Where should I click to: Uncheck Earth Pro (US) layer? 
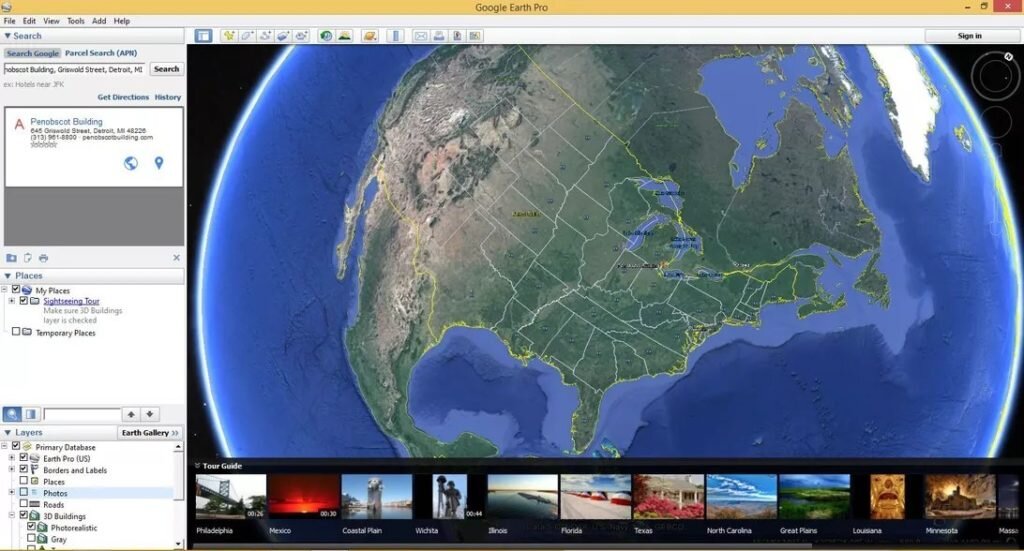[x=24, y=458]
